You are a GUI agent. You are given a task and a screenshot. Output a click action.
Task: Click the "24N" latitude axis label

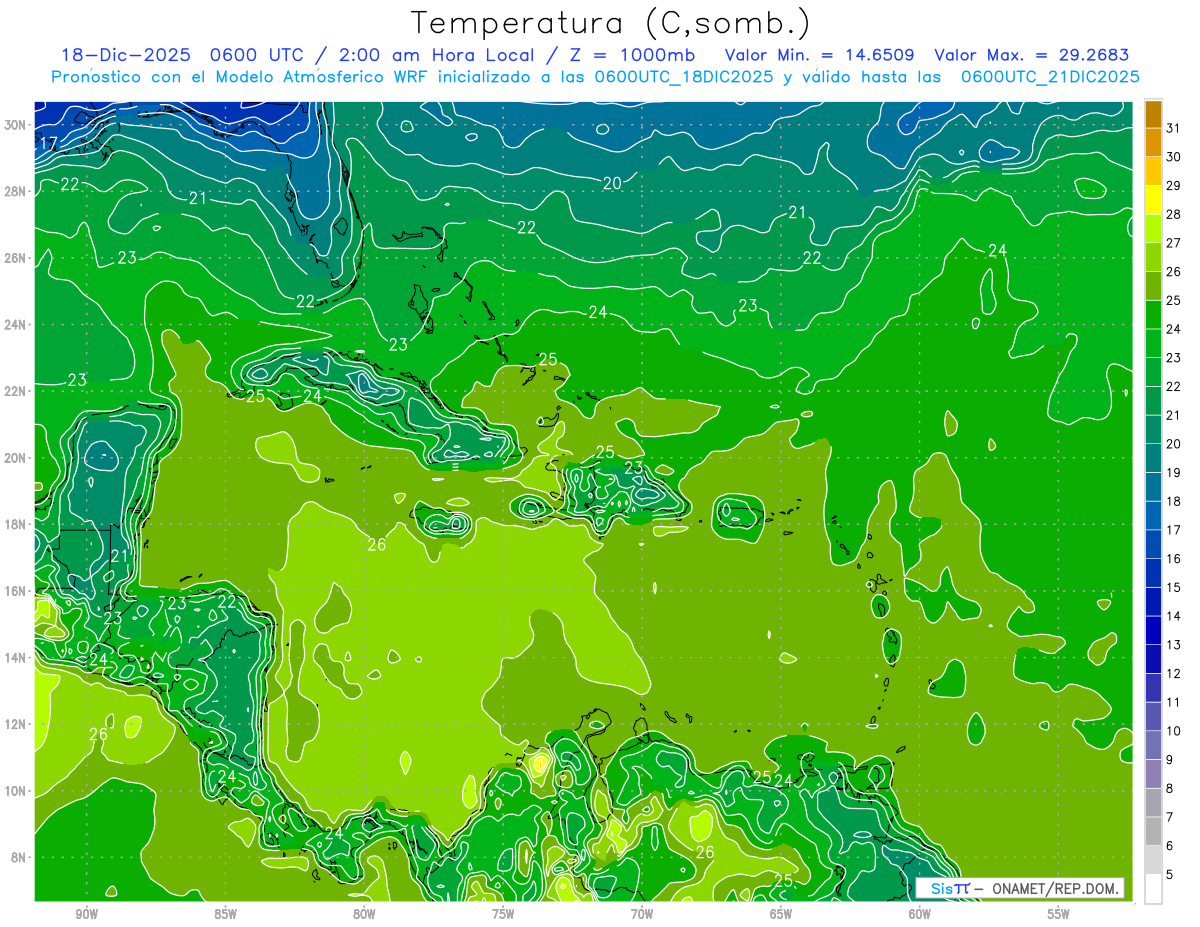coord(15,325)
